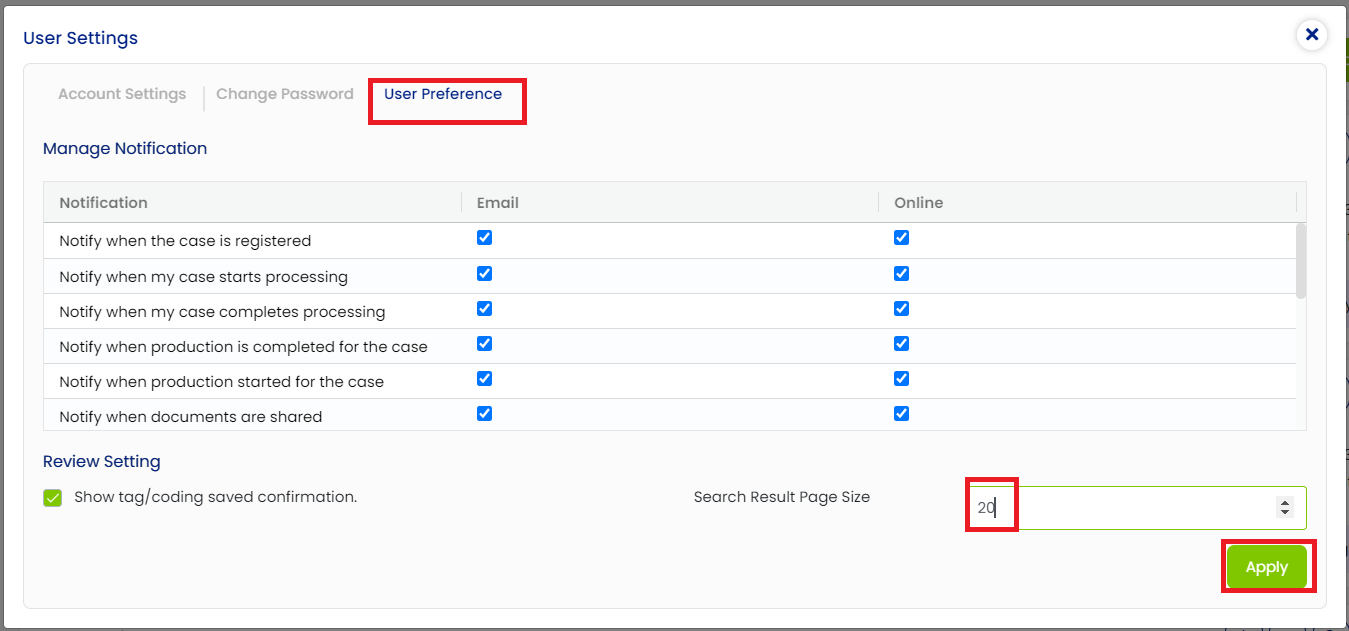Uncheck Online for case is registered
The image size is (1349, 631).
click(901, 238)
